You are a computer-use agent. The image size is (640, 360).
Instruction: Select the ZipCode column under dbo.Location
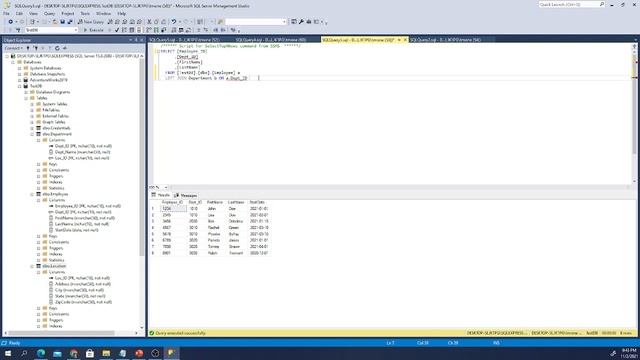(x=83, y=302)
